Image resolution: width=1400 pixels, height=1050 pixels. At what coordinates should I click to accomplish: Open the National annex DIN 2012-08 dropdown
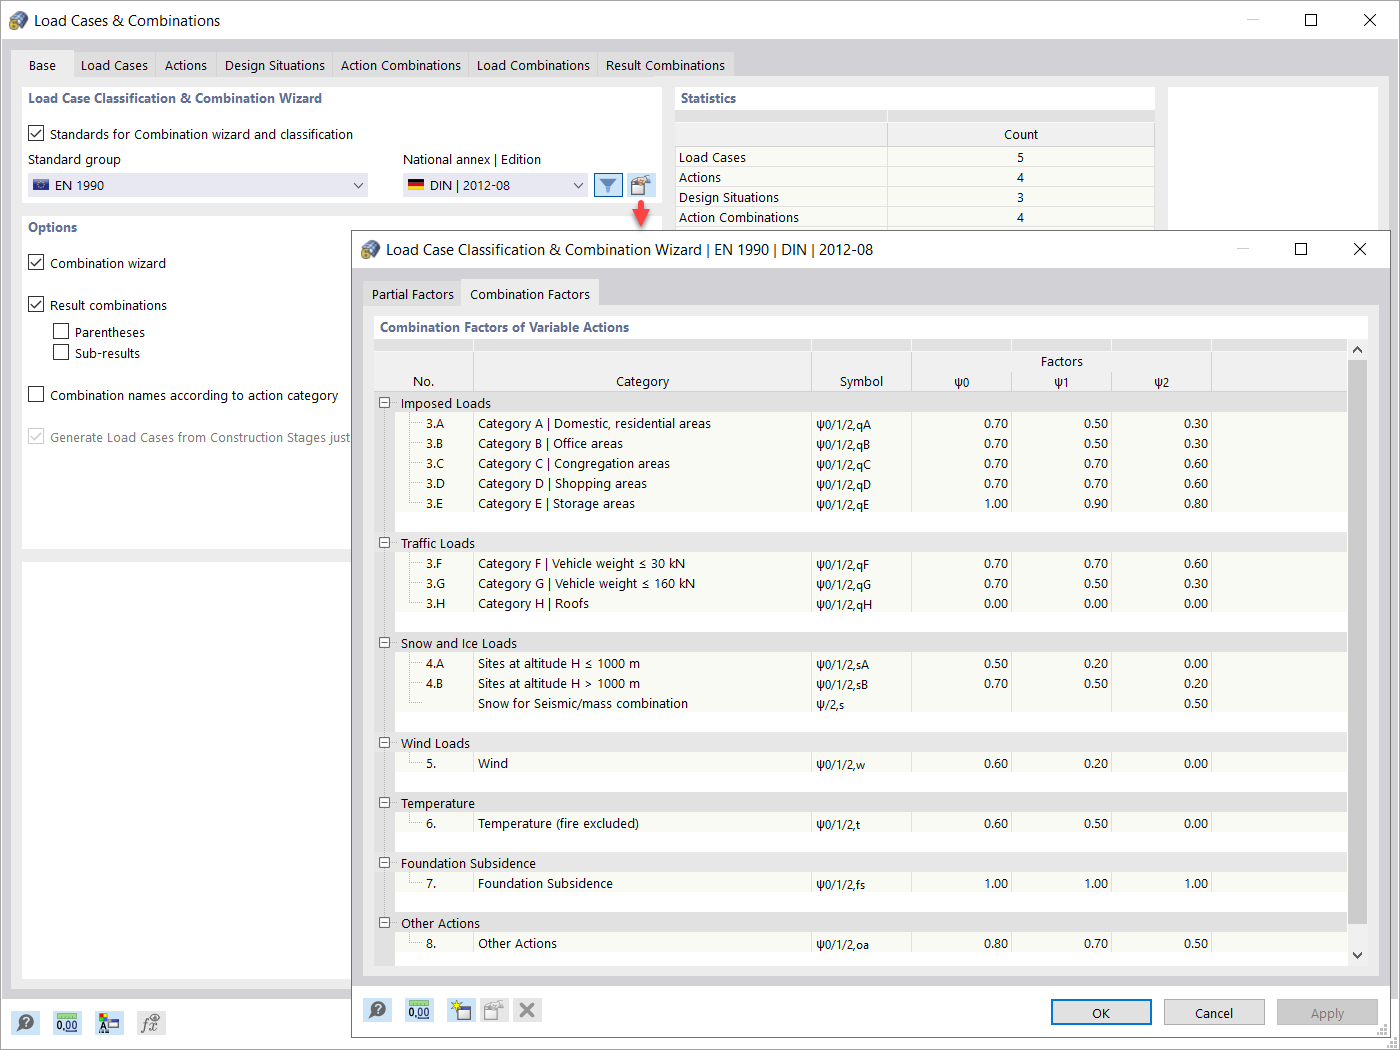[495, 185]
